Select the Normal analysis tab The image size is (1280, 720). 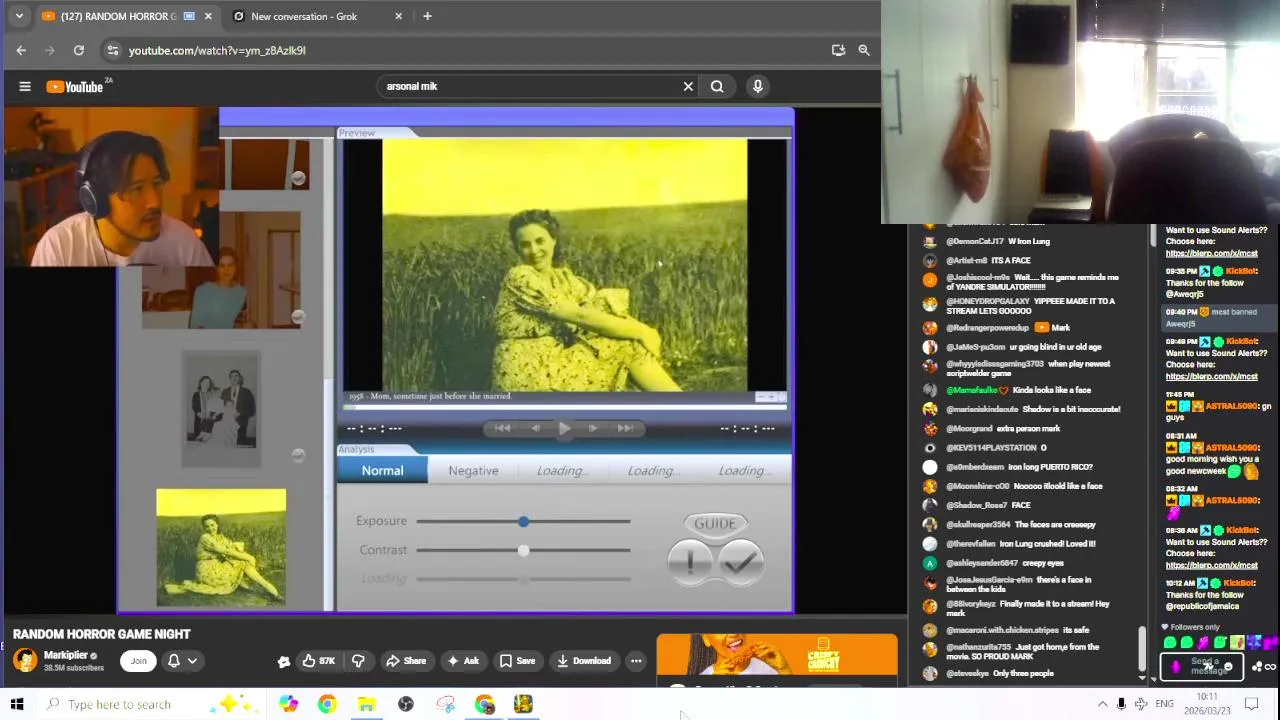382,470
